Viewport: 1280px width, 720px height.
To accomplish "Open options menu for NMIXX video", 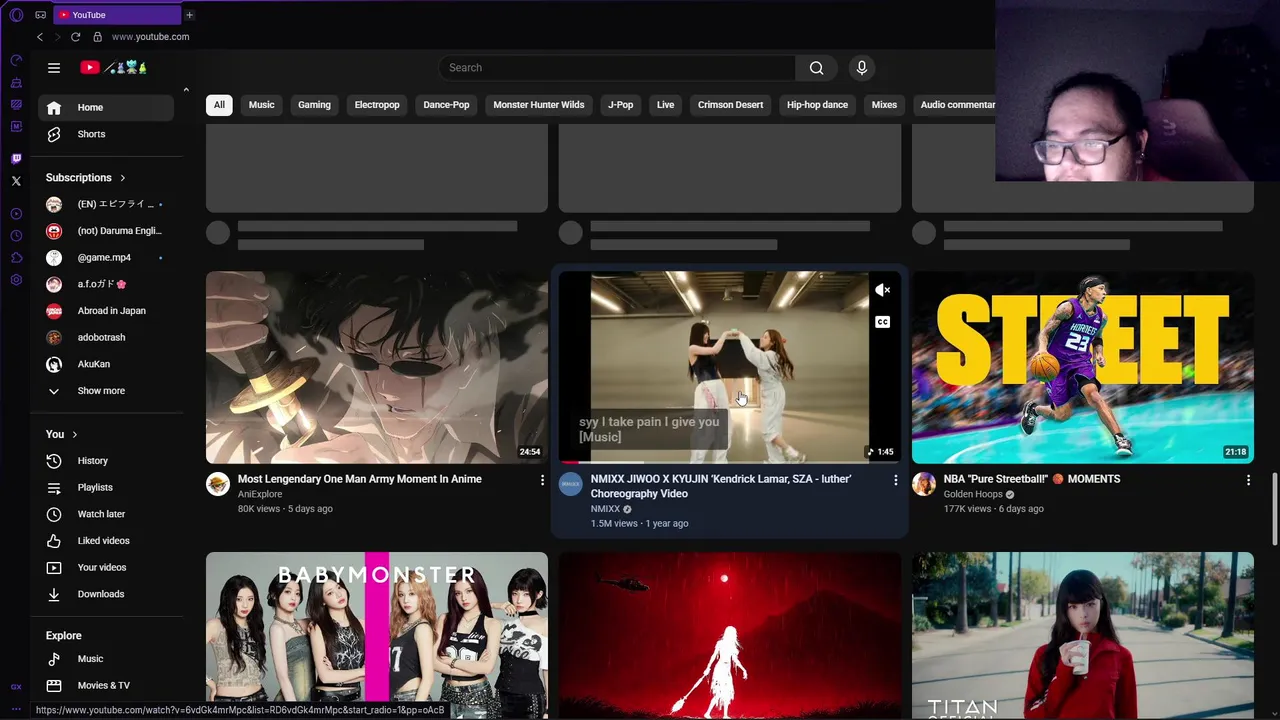I will (895, 480).
